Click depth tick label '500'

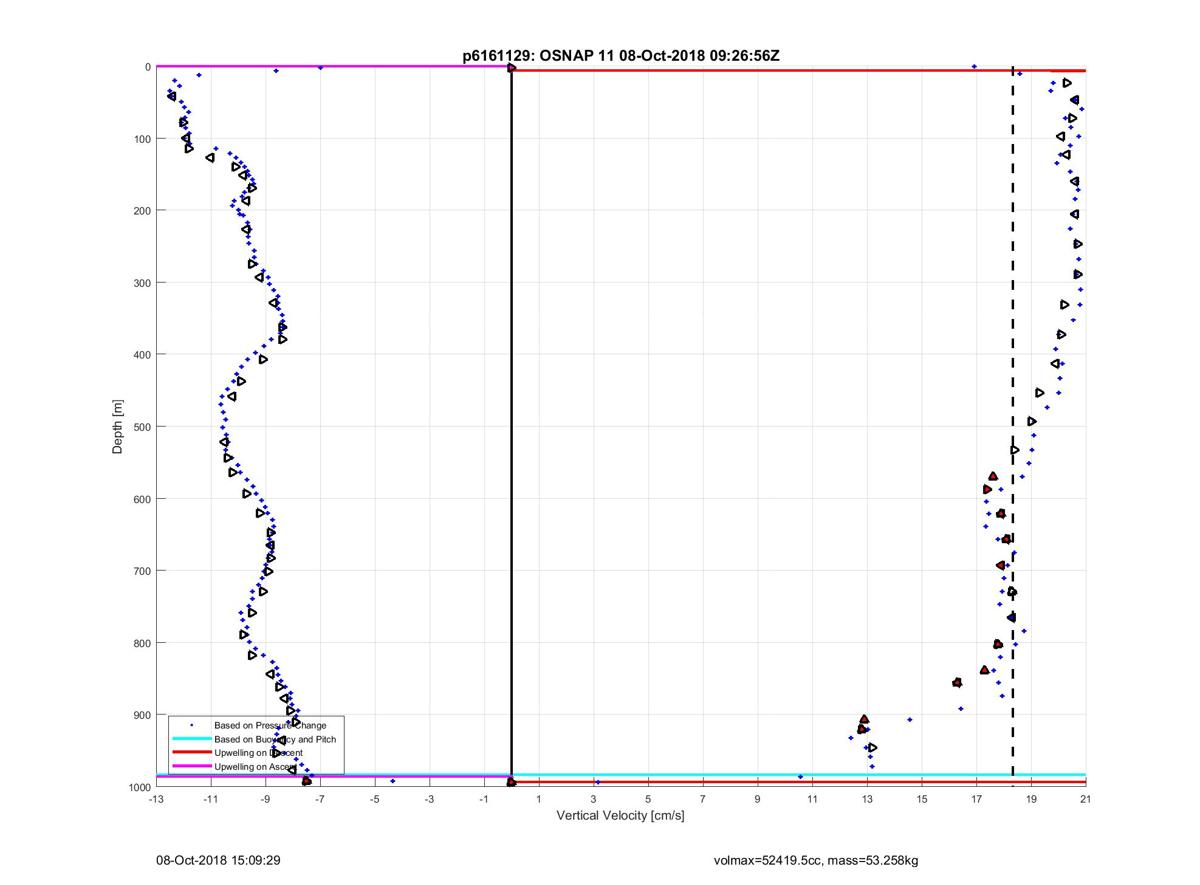click(142, 426)
